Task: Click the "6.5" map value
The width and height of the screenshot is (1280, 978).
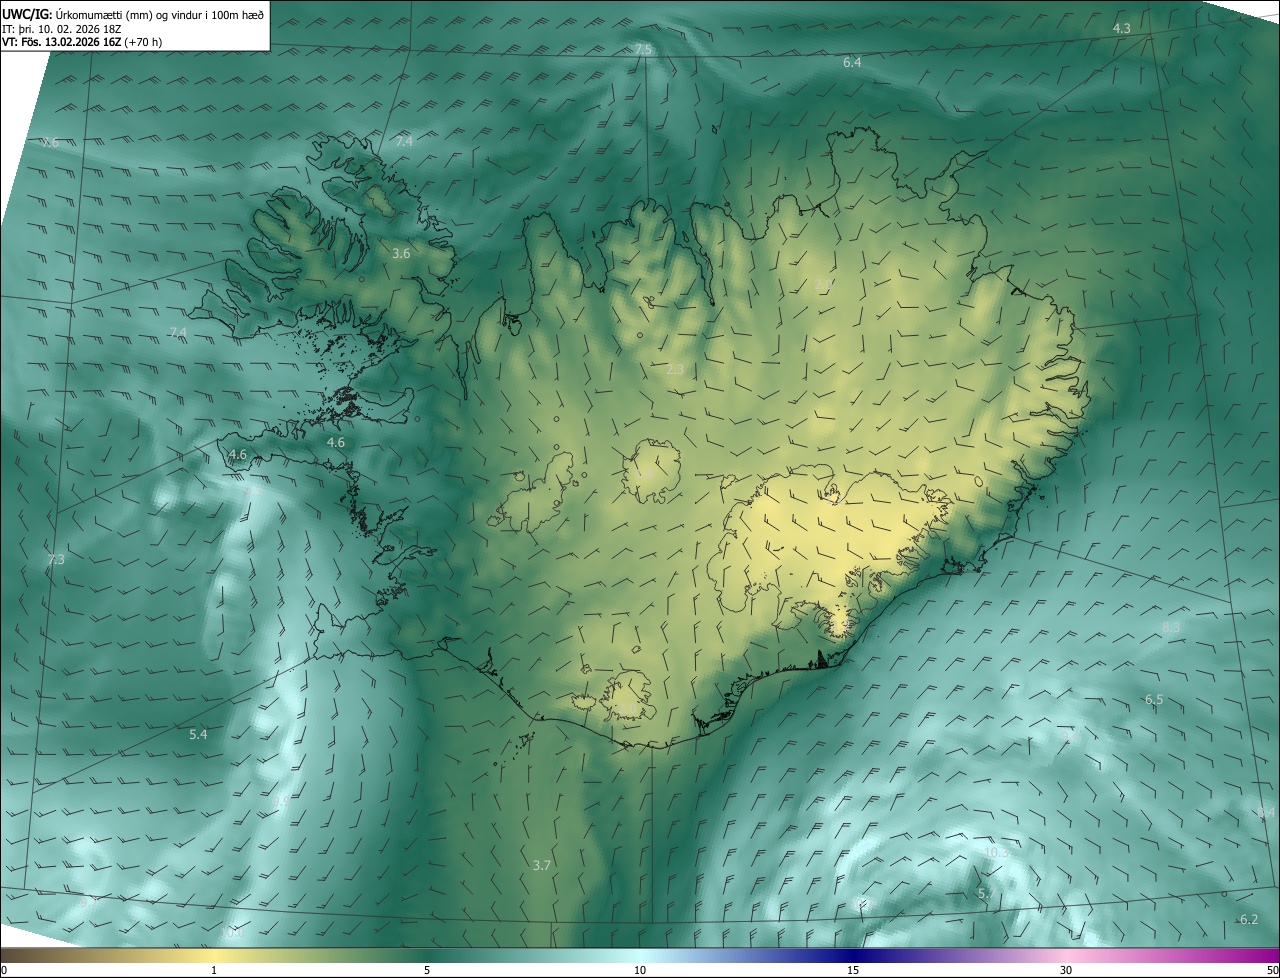Action: pos(1154,700)
